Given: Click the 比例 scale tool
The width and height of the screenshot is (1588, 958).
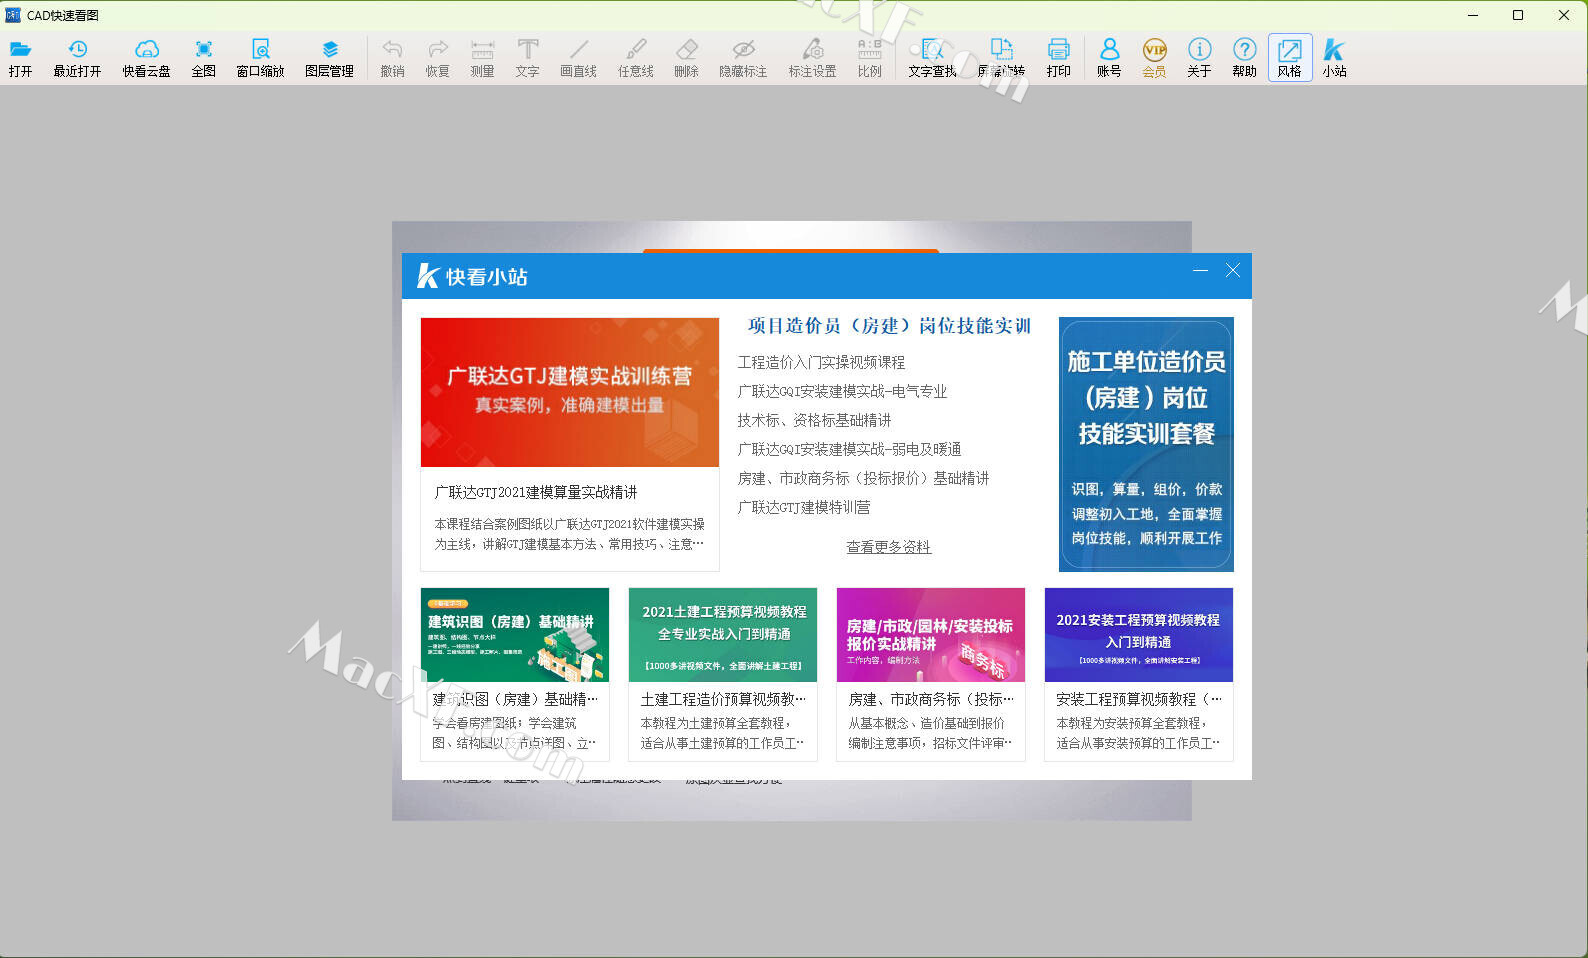Looking at the screenshot, I should pyautogui.click(x=869, y=58).
